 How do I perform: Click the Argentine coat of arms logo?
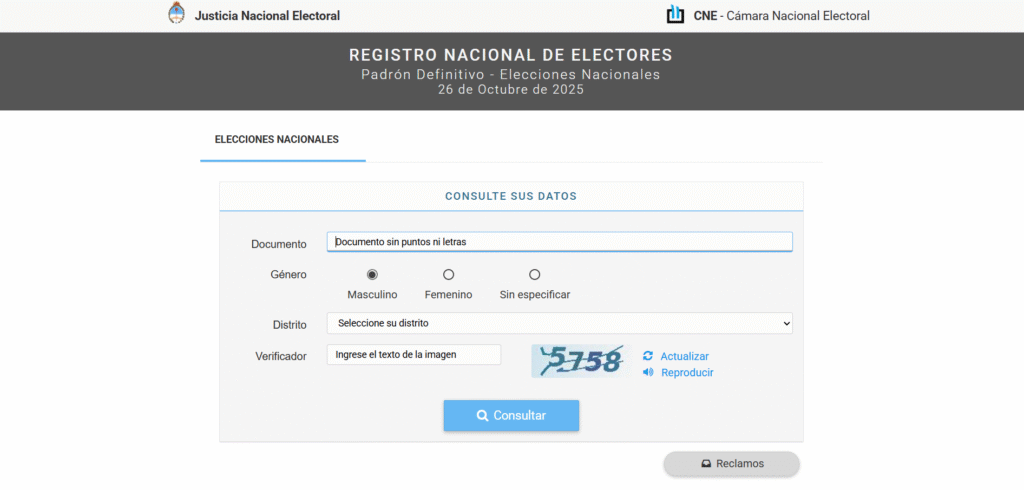[177, 14]
